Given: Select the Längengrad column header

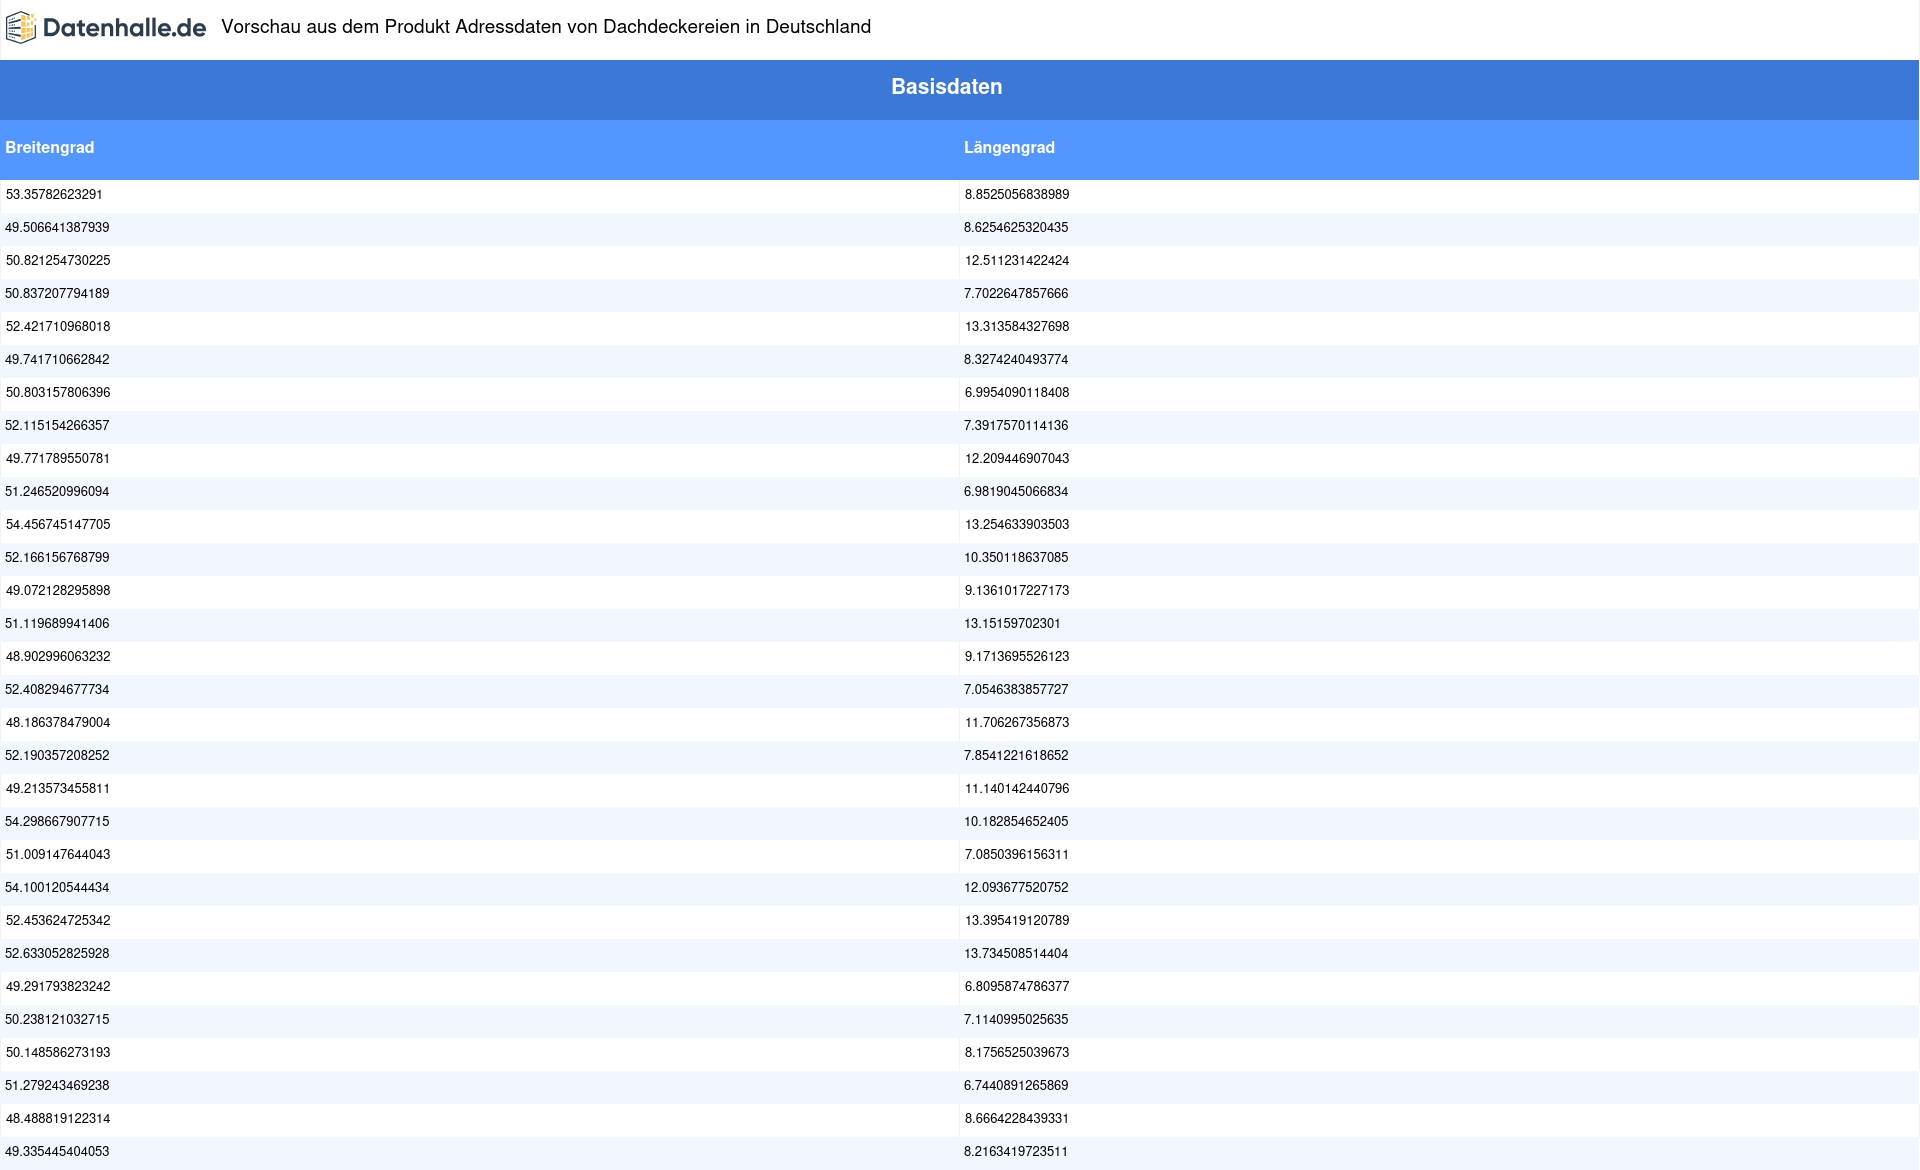Looking at the screenshot, I should tap(1009, 148).
